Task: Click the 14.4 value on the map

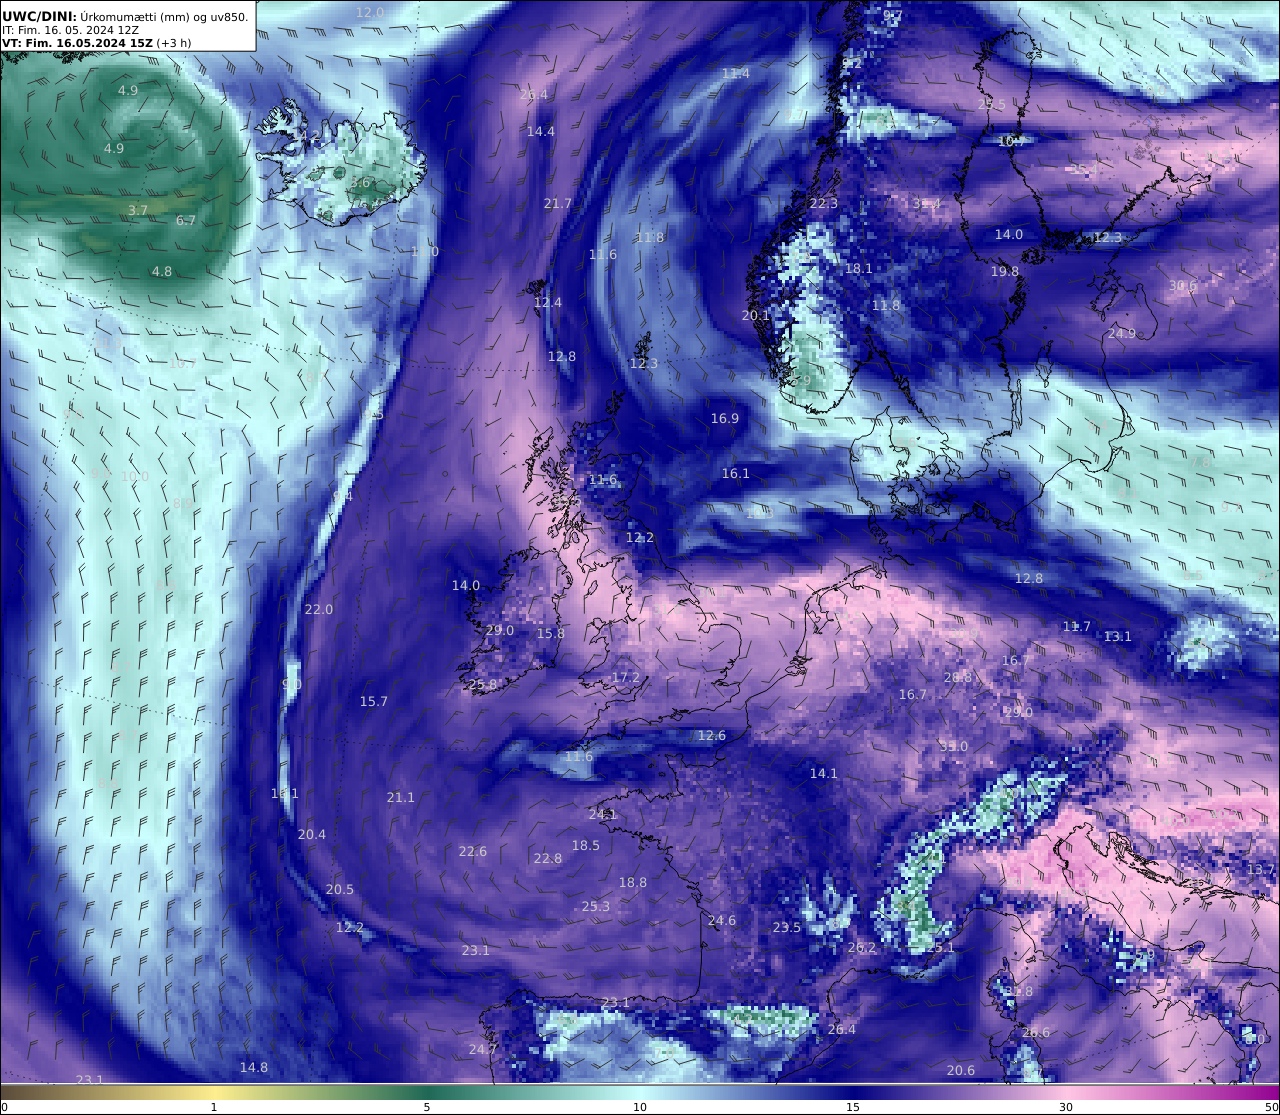Action: pos(540,131)
